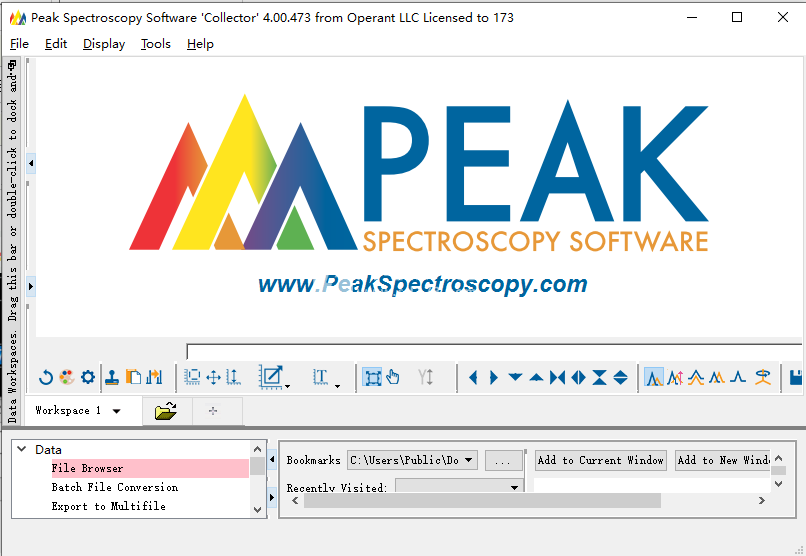
Task: Open the Help menu
Action: pos(200,44)
